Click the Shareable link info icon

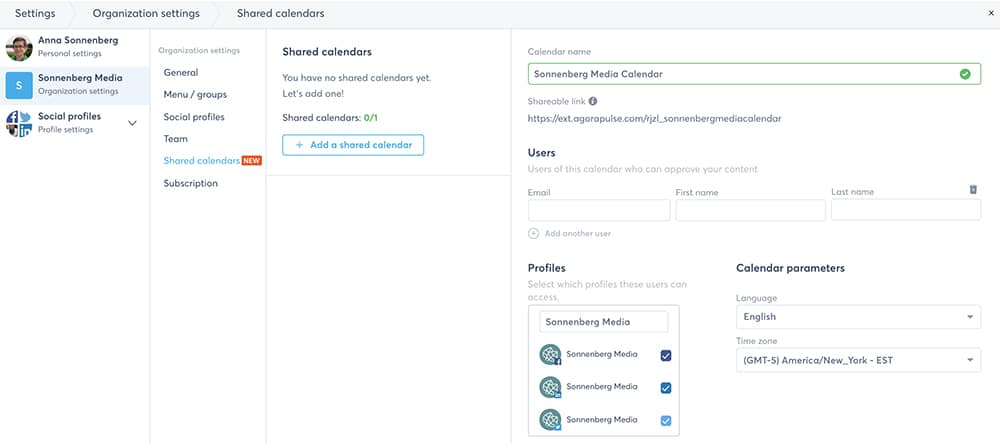593,101
